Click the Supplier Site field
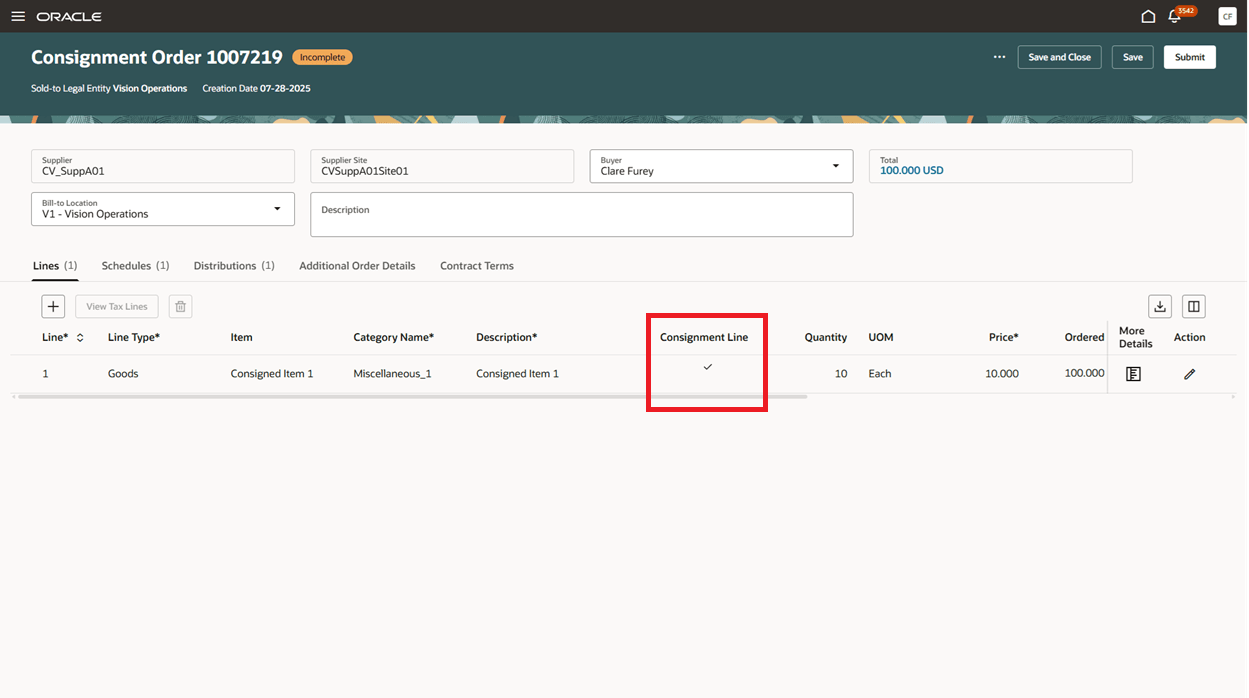The height and width of the screenshot is (698, 1249). click(442, 166)
